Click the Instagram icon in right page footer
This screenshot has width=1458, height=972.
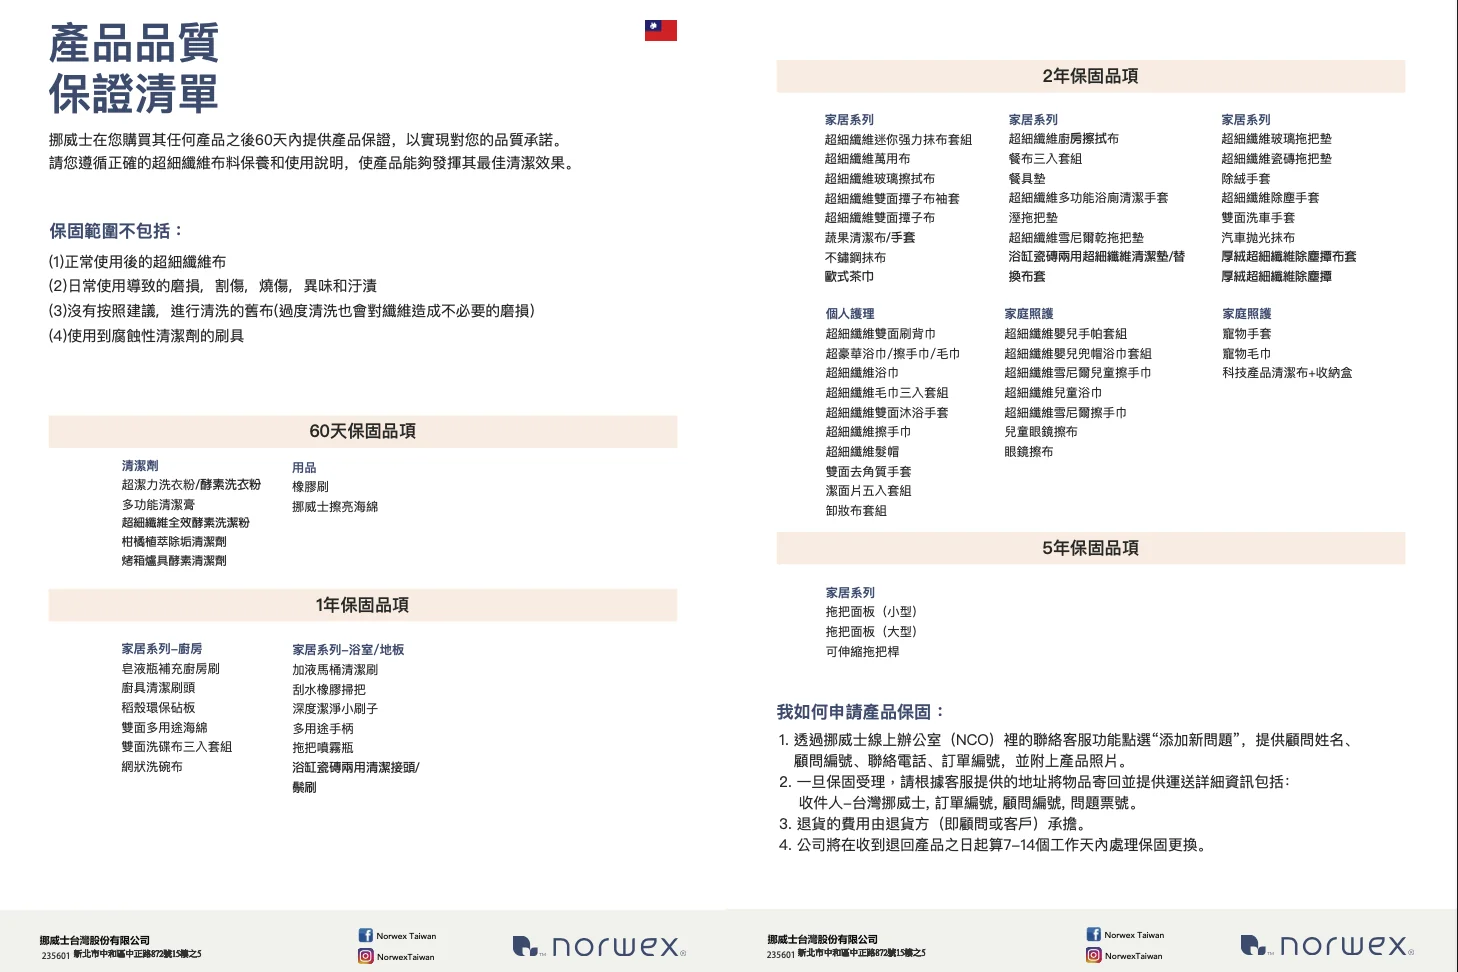1093,955
